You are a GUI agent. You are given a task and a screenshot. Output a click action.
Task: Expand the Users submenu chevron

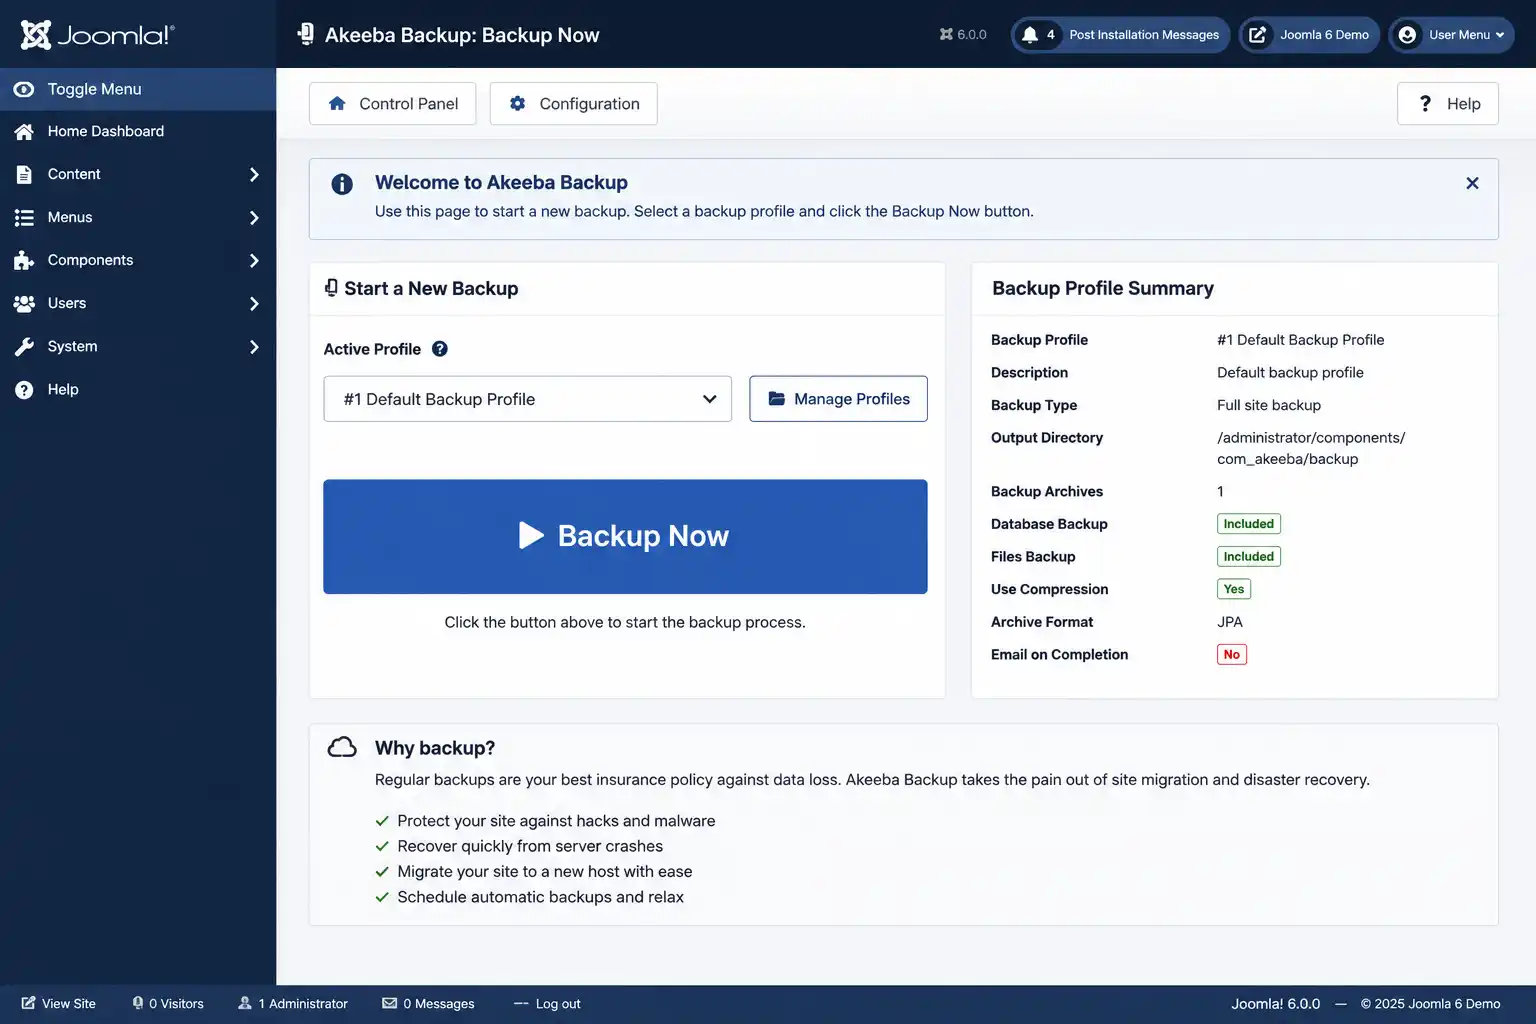click(x=254, y=303)
